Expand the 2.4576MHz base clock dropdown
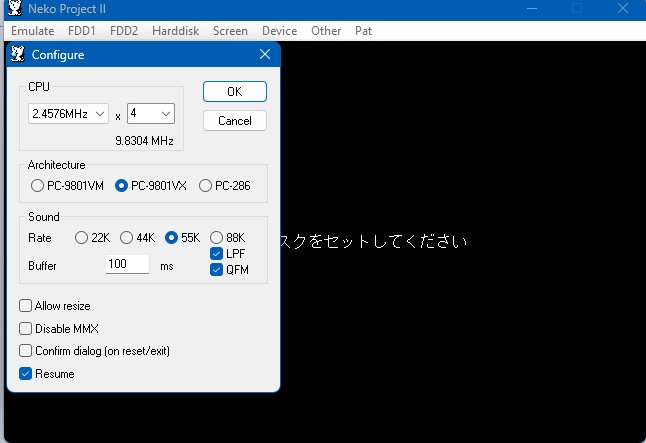The image size is (646, 443). point(68,114)
